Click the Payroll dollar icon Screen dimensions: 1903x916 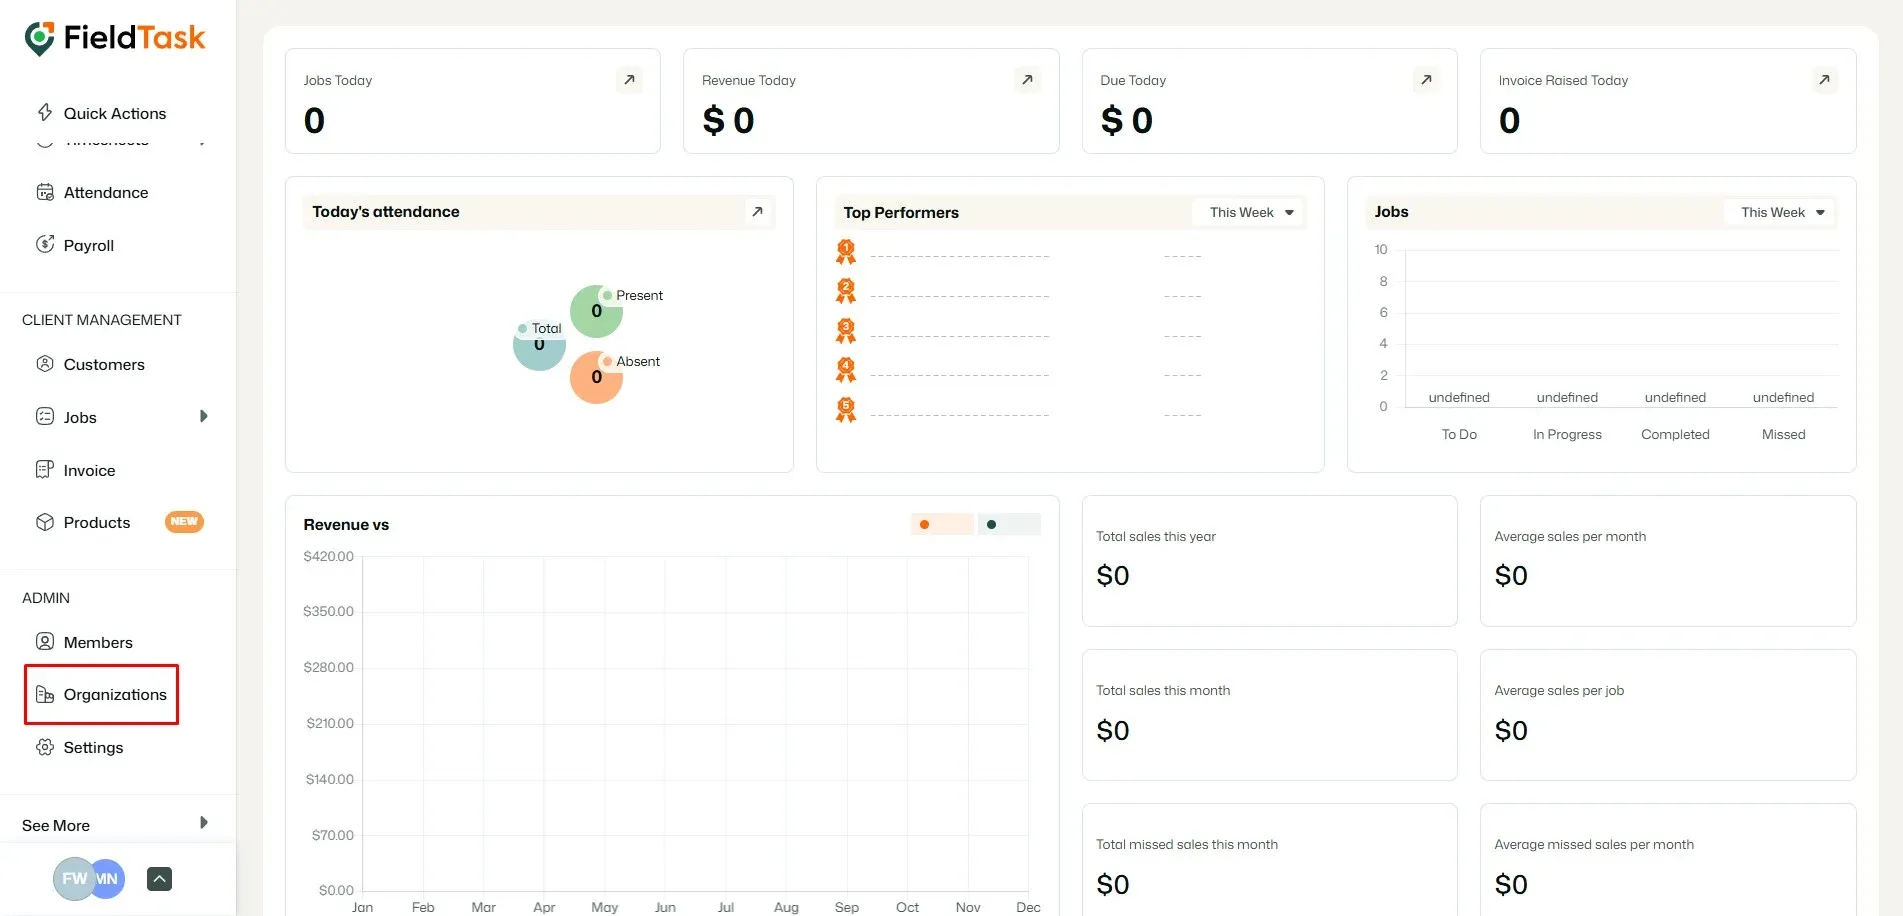tap(45, 244)
